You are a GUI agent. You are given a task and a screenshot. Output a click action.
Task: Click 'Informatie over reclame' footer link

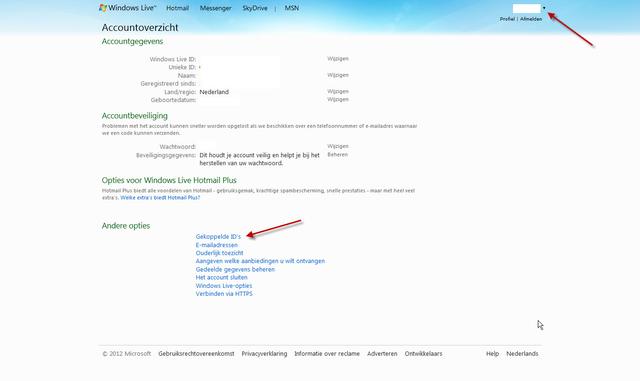point(327,354)
